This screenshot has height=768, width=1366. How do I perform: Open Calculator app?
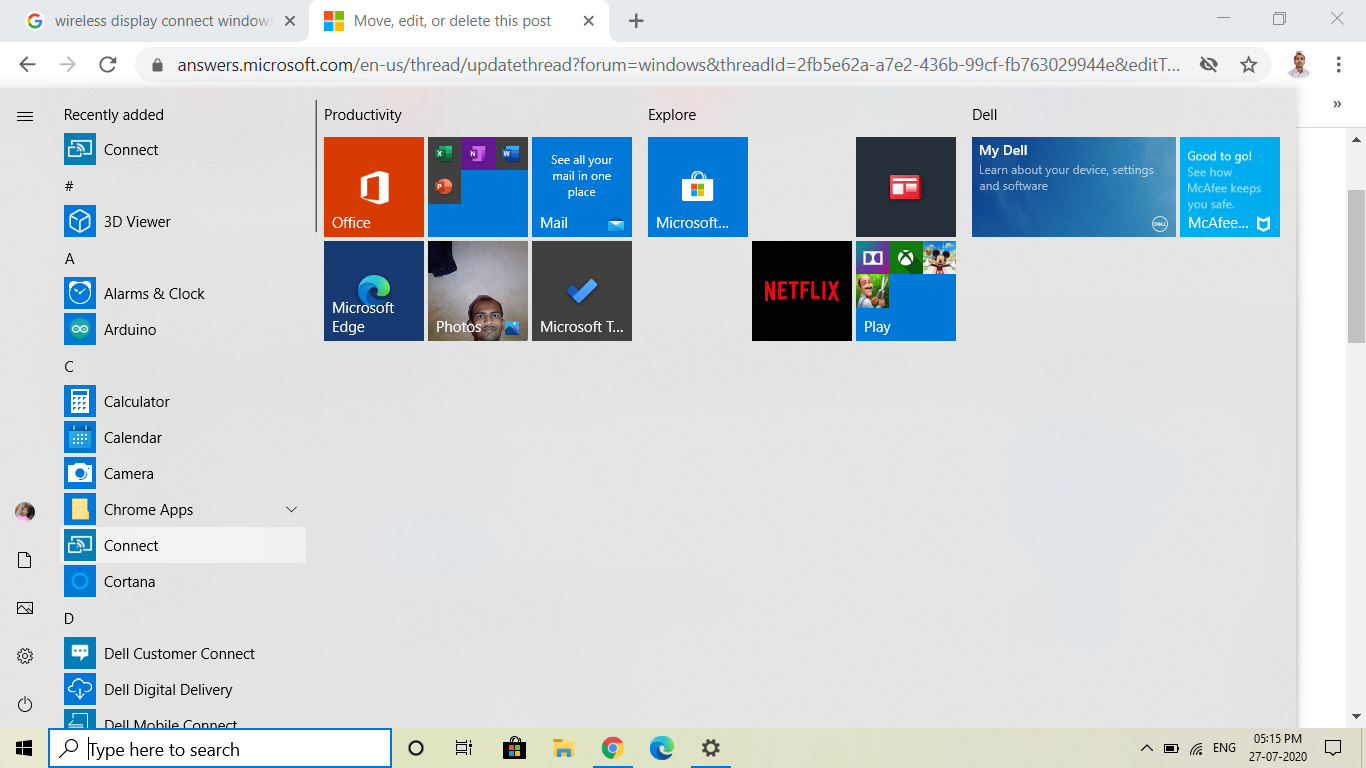184,402
